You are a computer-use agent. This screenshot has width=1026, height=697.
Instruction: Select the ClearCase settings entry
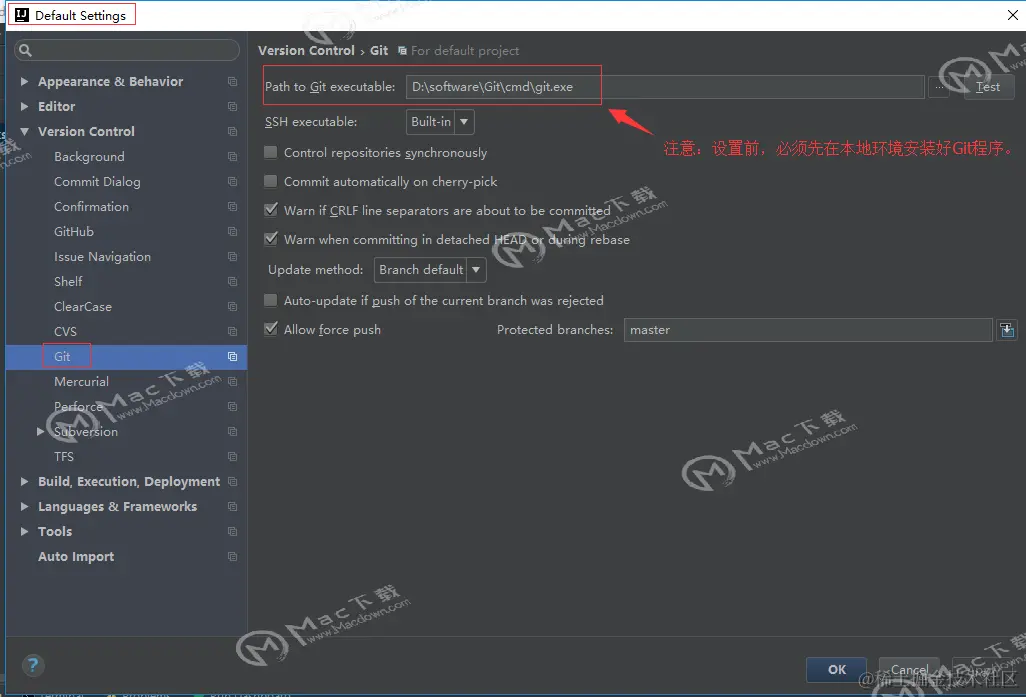point(82,306)
